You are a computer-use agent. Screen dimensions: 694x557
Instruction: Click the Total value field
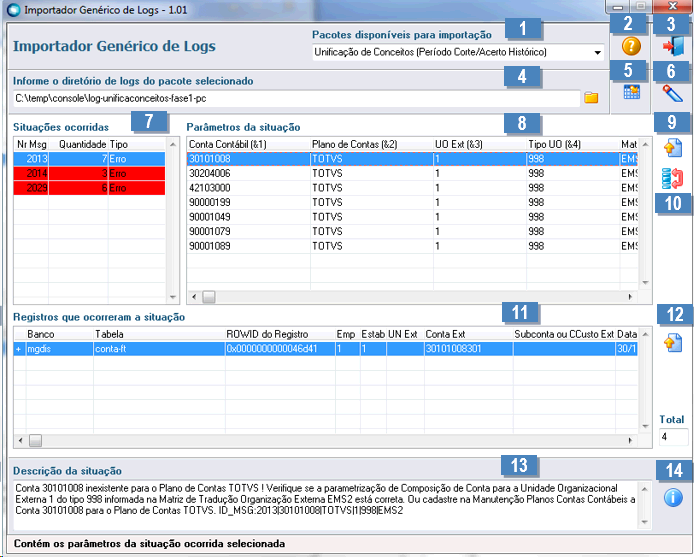[x=673, y=437]
